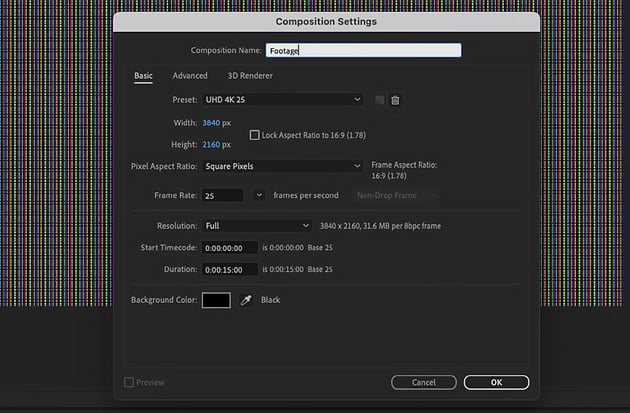Open the Pixel Aspect Ratio dropdown
The image size is (630, 413).
(x=282, y=166)
